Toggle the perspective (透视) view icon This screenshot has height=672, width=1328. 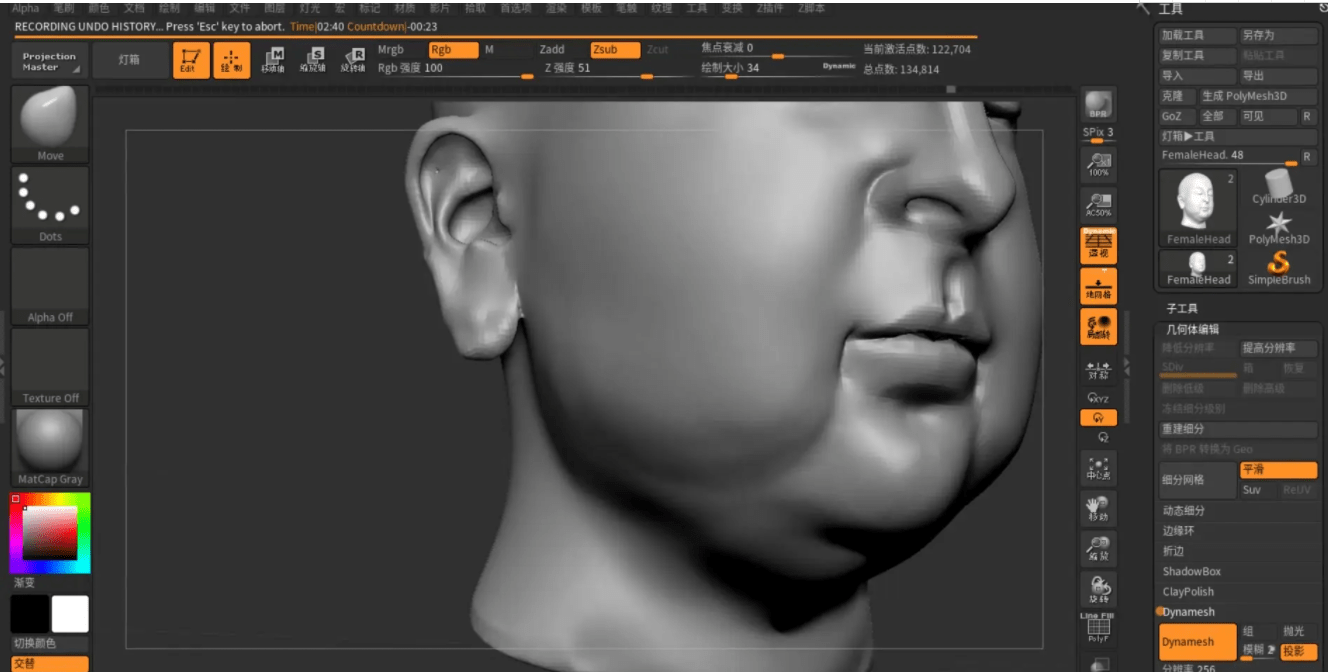[x=1097, y=244]
